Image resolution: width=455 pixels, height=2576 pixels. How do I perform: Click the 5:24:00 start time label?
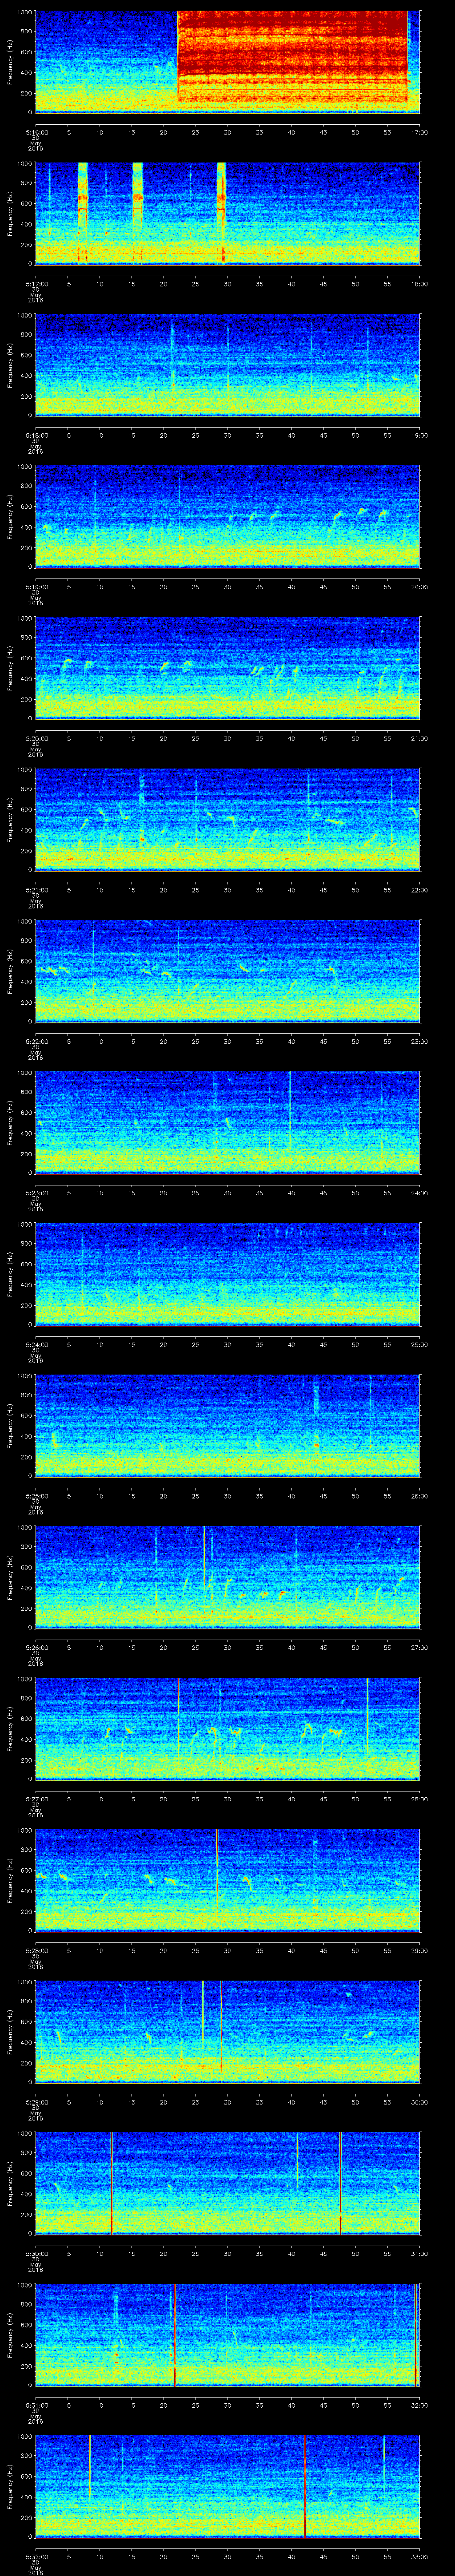click(x=36, y=1344)
